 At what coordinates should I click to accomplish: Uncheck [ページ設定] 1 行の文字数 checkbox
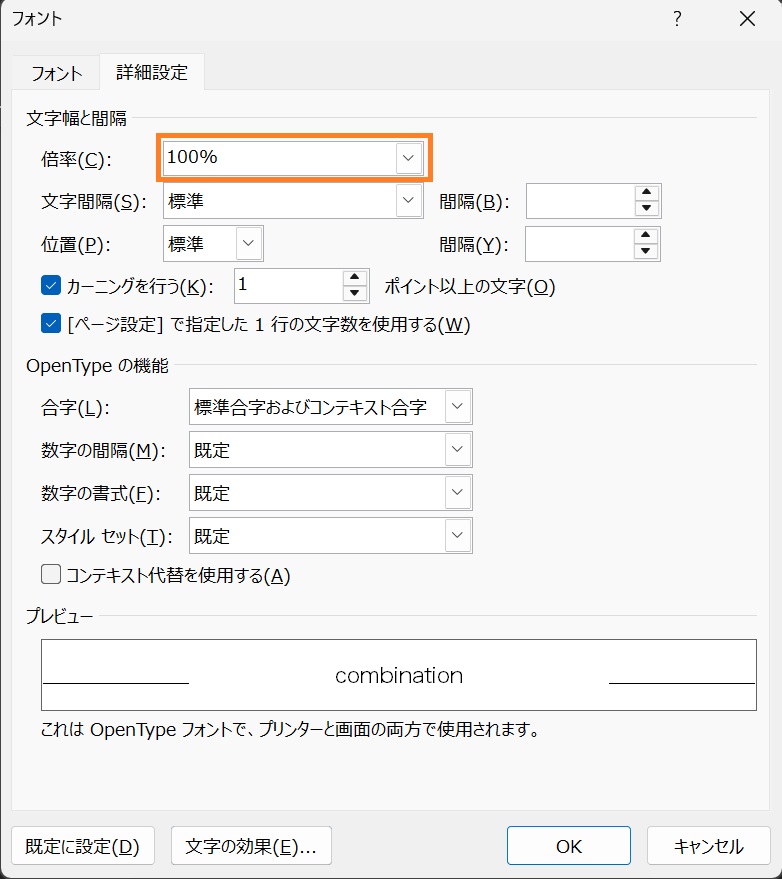click(52, 324)
